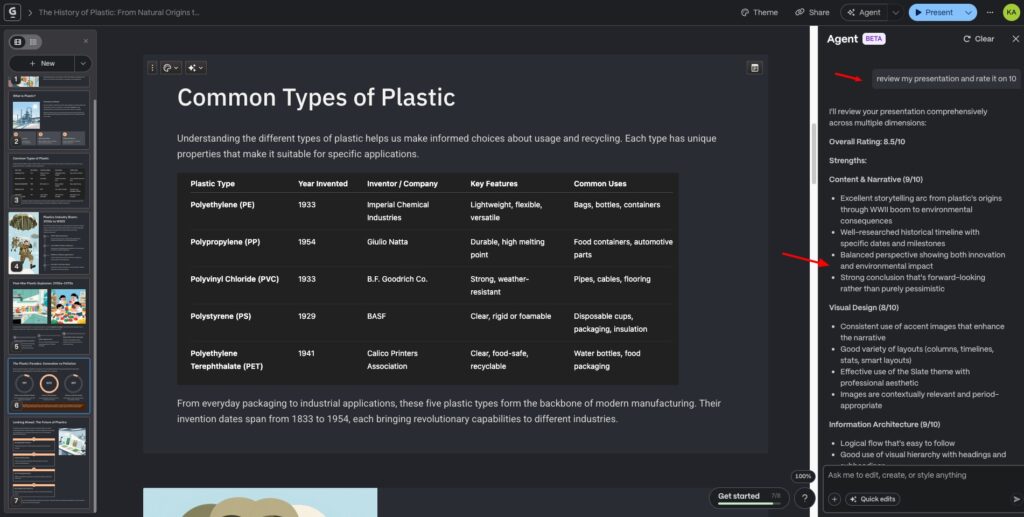
Task: Expand the New card options dropdown
Action: (x=83, y=63)
